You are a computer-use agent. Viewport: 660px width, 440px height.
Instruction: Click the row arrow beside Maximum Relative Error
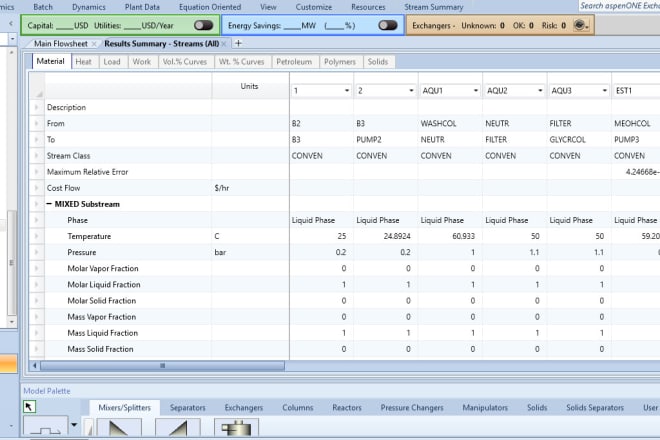tap(37, 172)
